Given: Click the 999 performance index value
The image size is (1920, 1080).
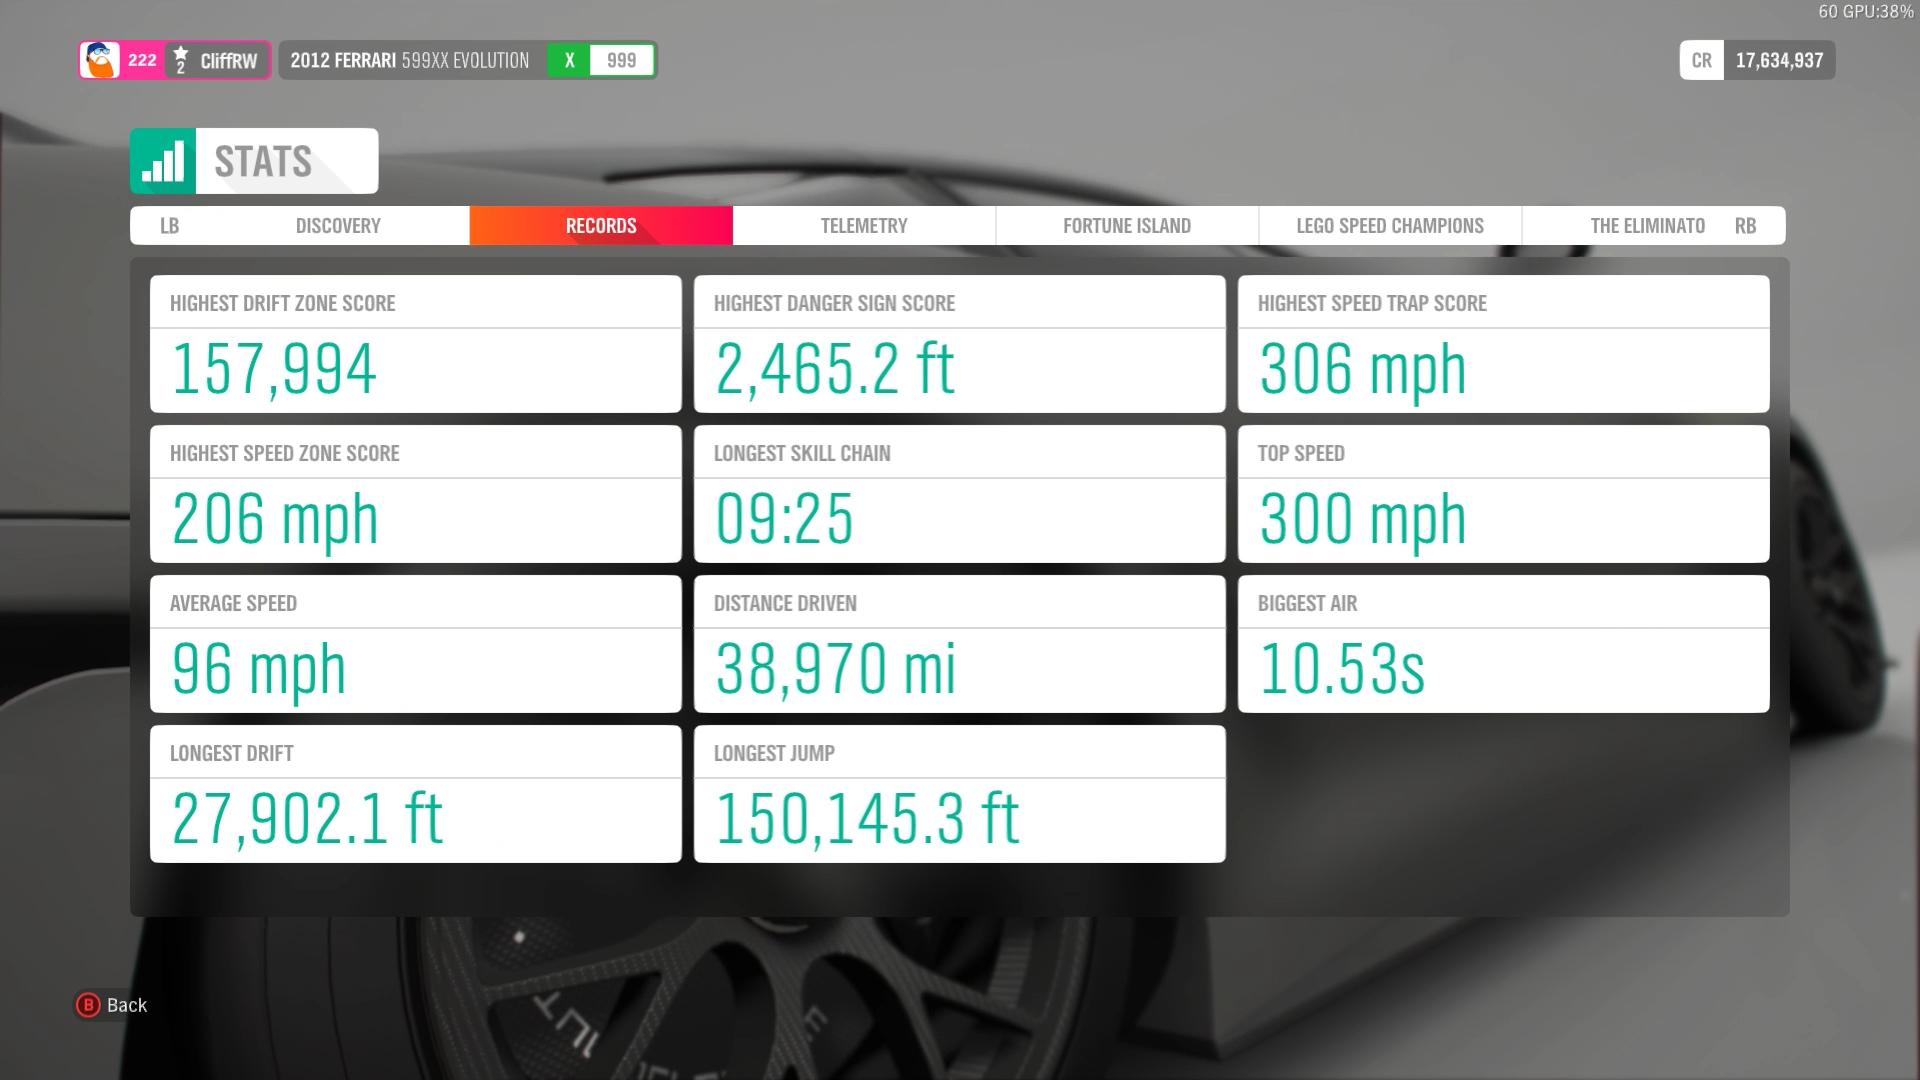Looking at the screenshot, I should point(621,60).
